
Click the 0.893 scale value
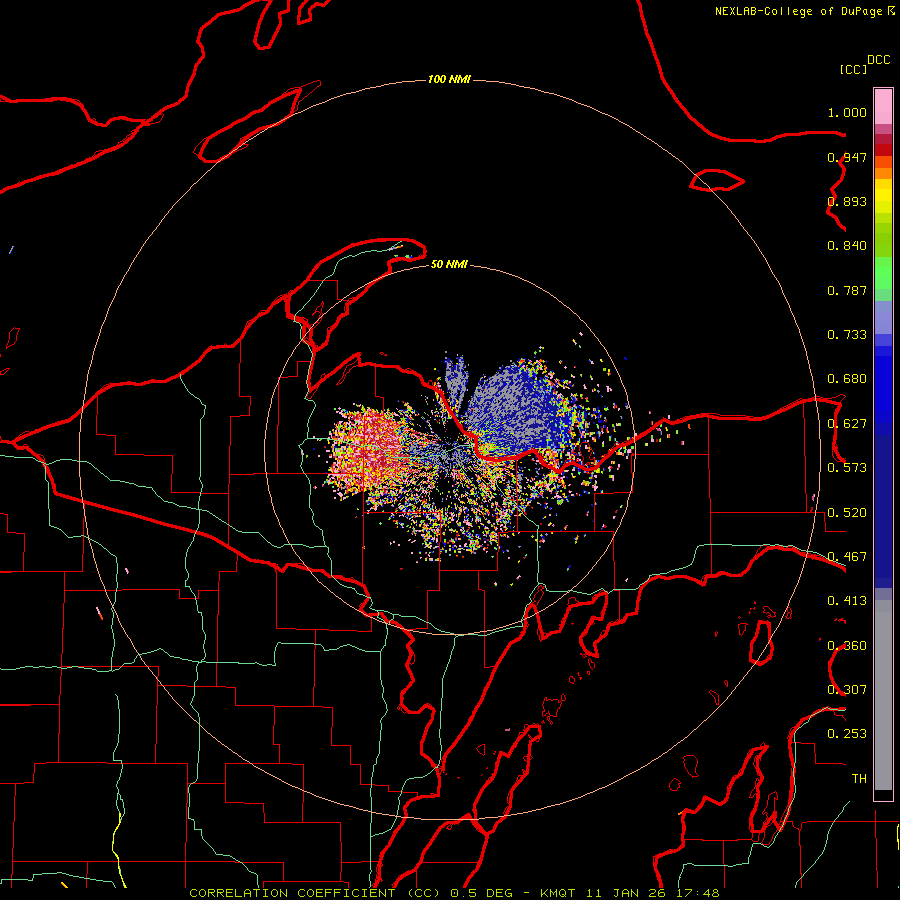coord(847,201)
